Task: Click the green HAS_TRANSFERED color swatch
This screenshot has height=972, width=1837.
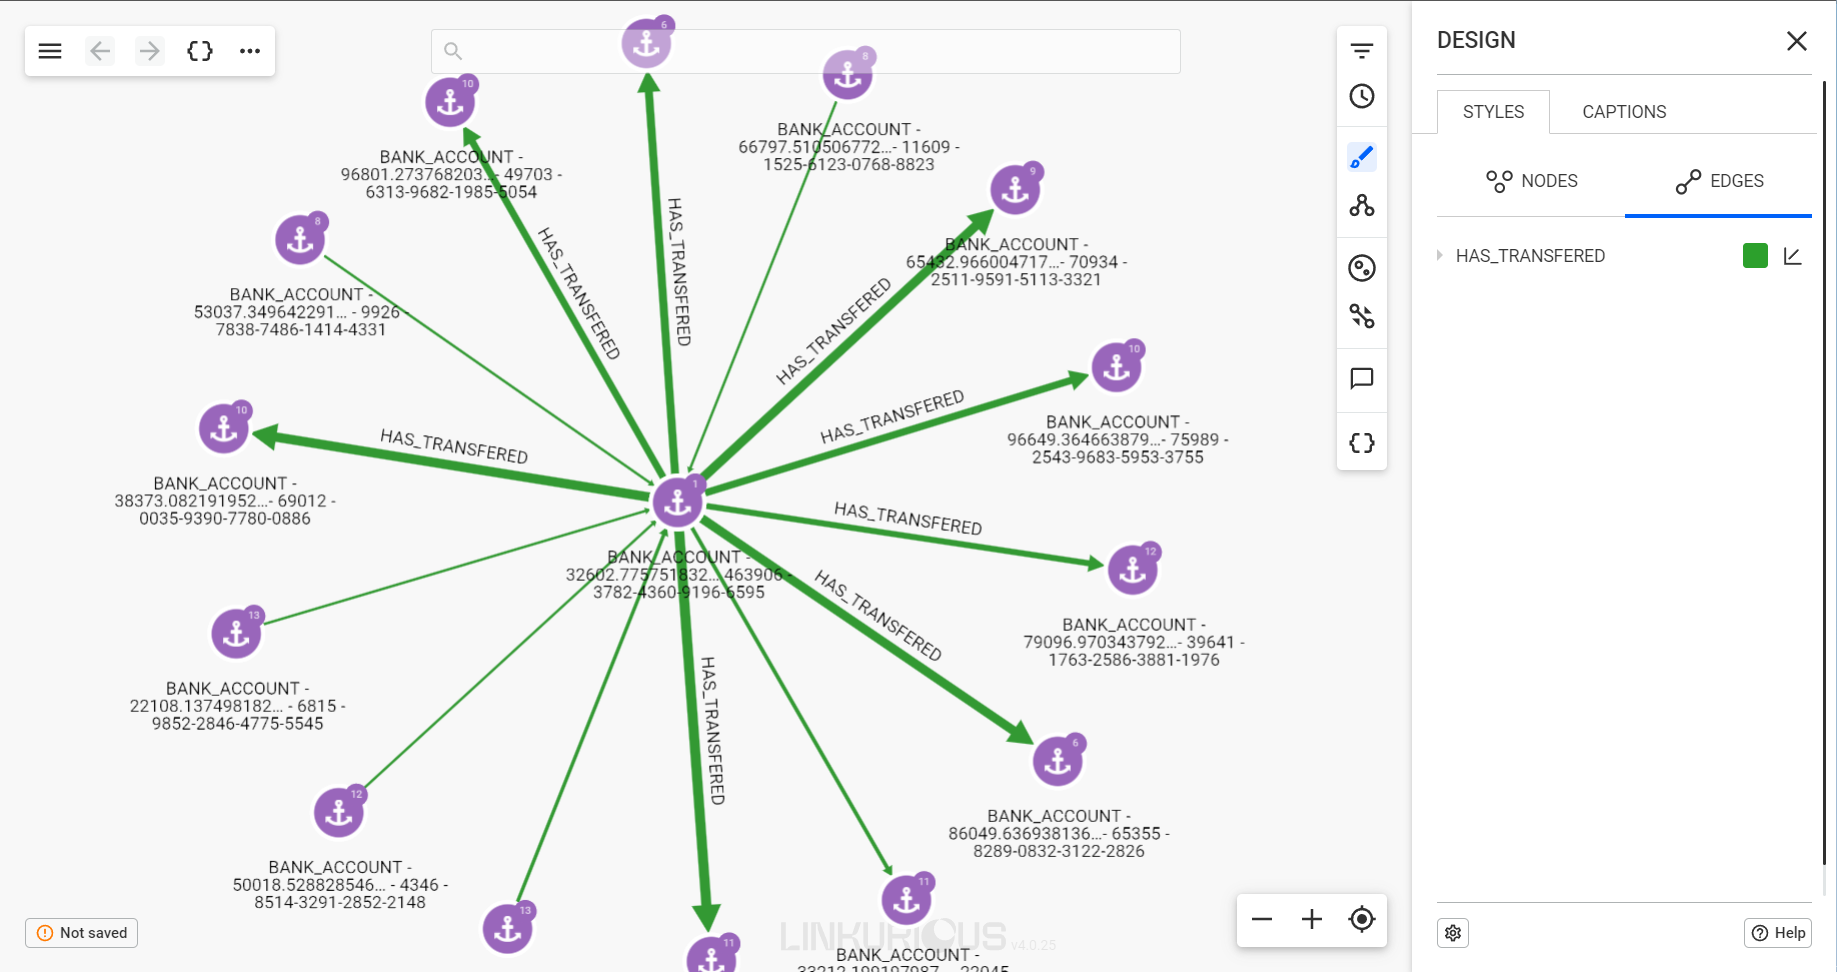Action: pyautogui.click(x=1755, y=256)
